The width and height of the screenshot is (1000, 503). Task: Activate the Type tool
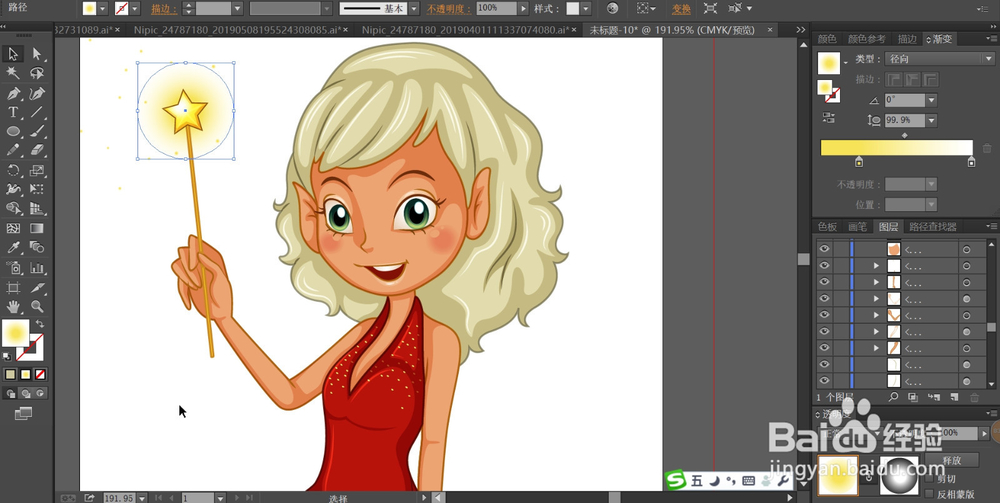tap(13, 113)
